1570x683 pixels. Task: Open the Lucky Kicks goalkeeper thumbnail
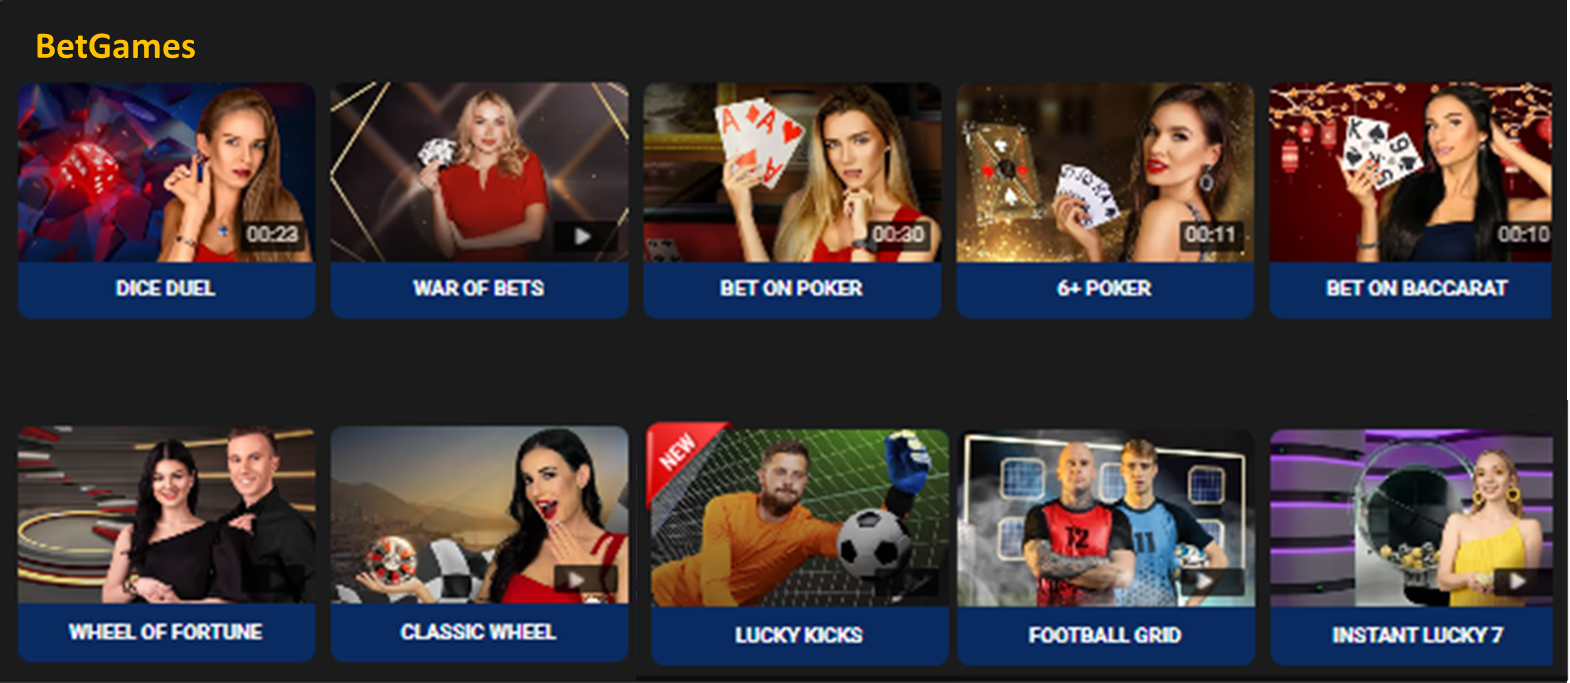pyautogui.click(x=800, y=518)
